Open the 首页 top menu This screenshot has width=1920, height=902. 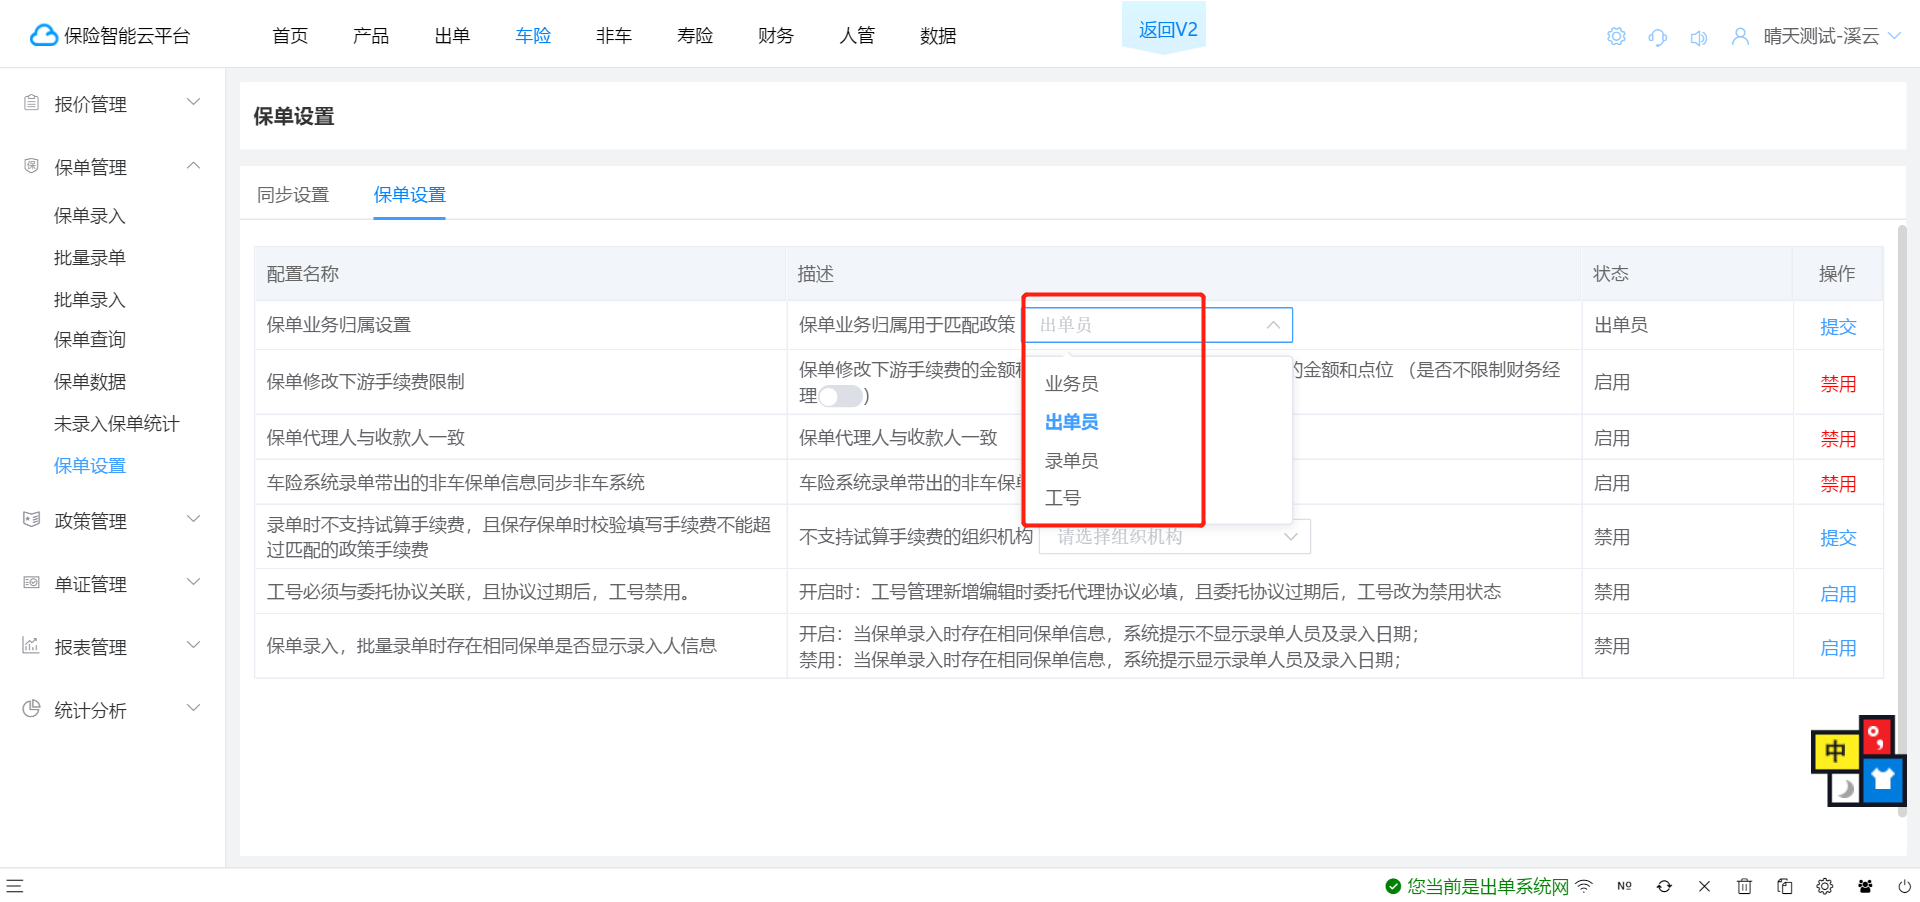pyautogui.click(x=290, y=36)
